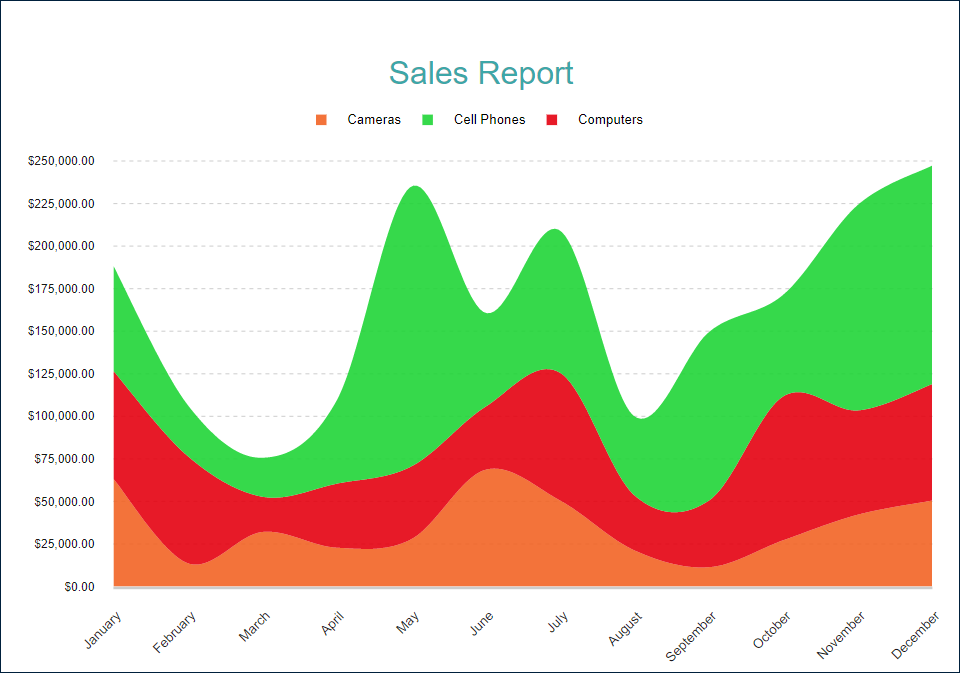
Task: Toggle the Computers legend label
Action: click(x=610, y=120)
